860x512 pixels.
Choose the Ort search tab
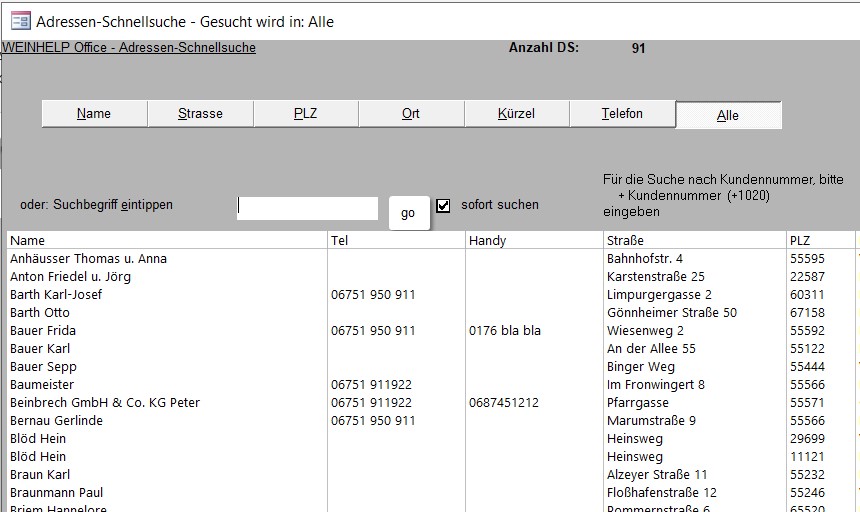(411, 114)
